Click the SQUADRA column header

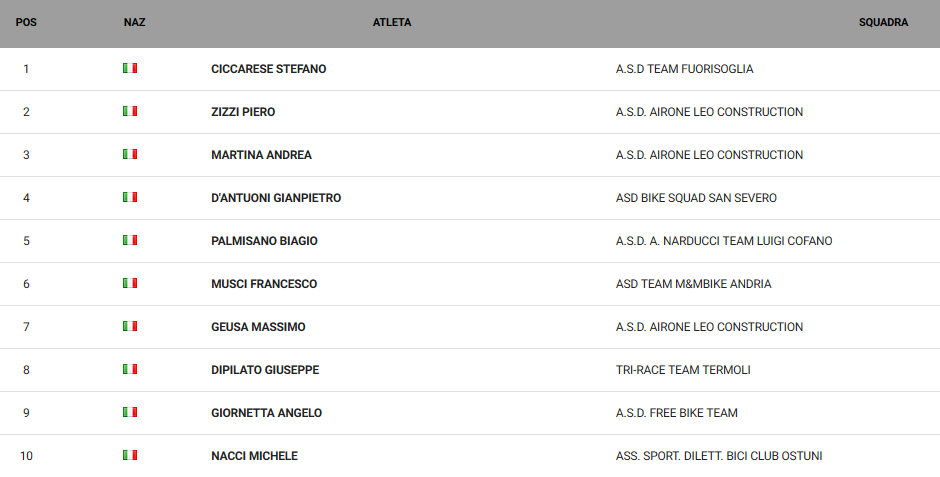click(x=883, y=22)
